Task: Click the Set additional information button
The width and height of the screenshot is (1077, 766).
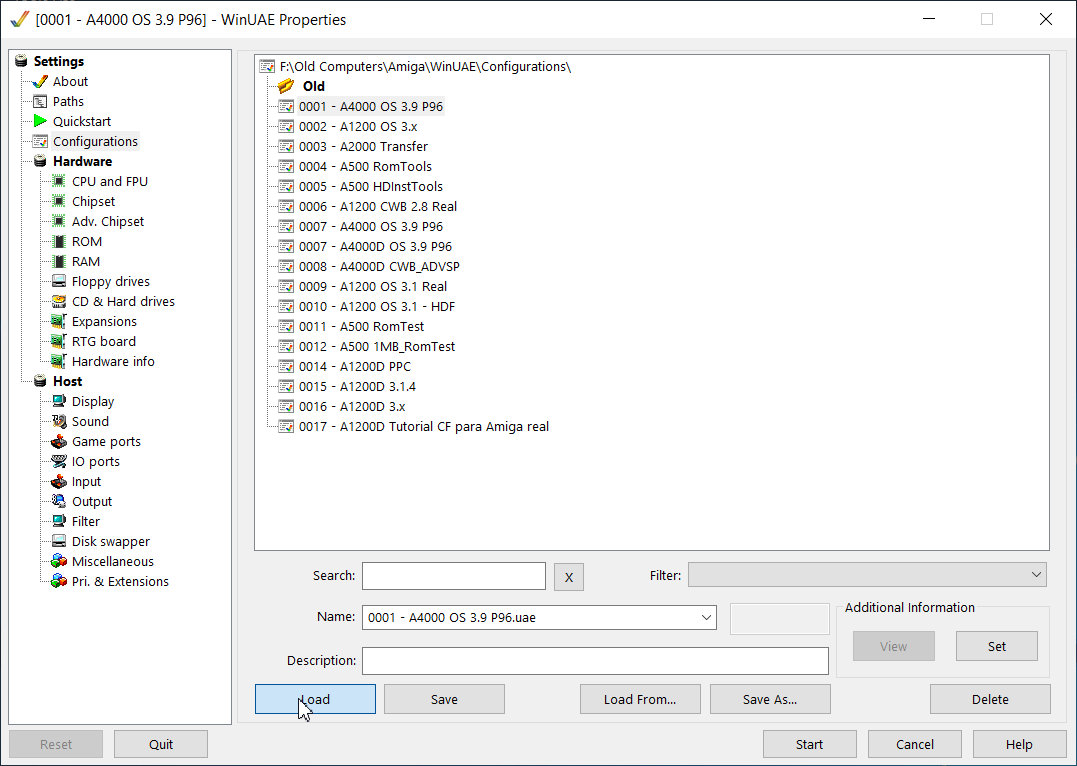Action: click(x=997, y=646)
